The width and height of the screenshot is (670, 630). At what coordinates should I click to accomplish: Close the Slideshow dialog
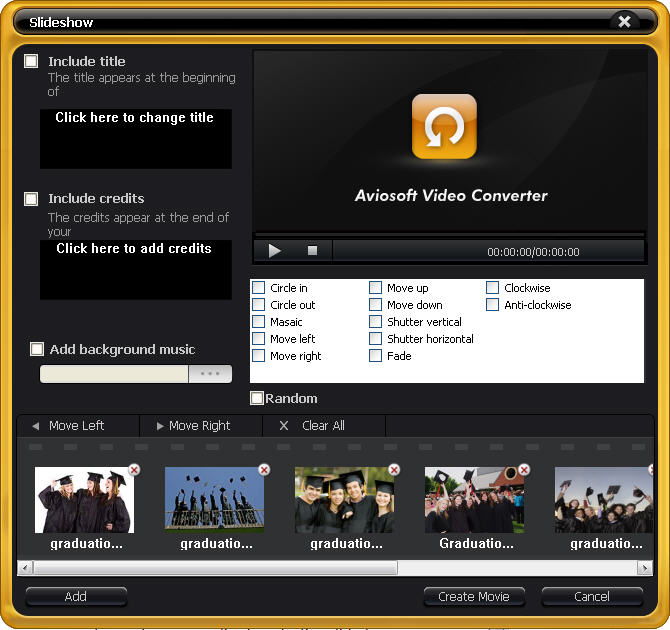tap(624, 21)
